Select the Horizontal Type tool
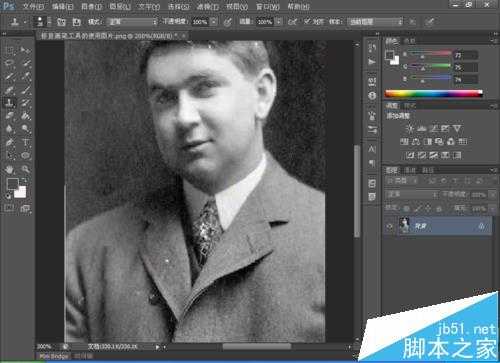The height and width of the screenshot is (363, 500). [26, 142]
